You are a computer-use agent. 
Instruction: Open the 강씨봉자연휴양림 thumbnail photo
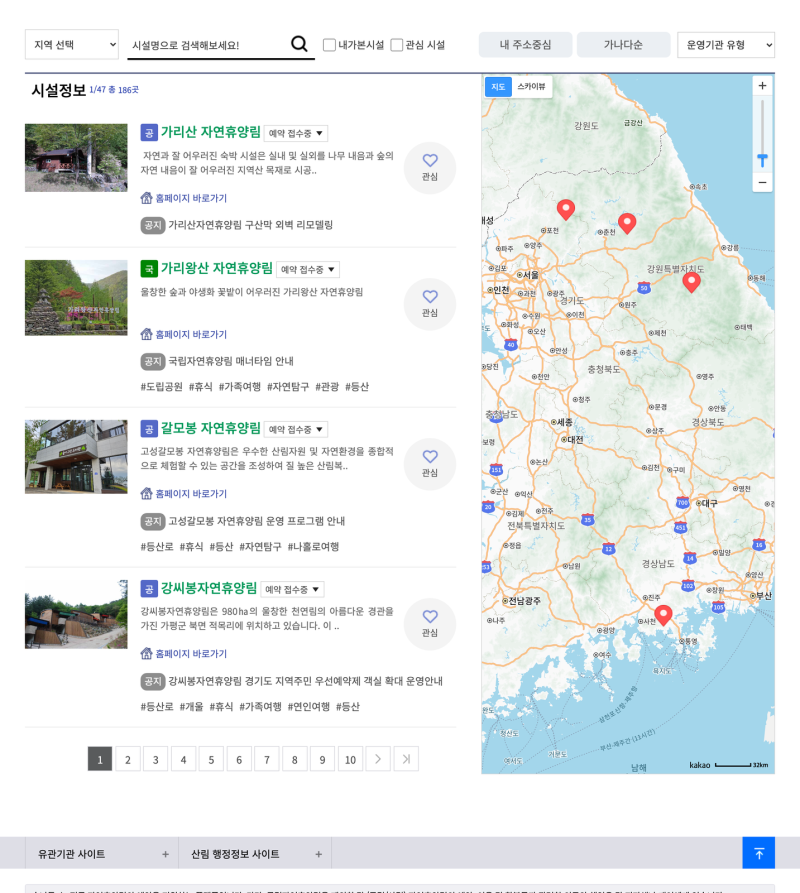(76, 615)
